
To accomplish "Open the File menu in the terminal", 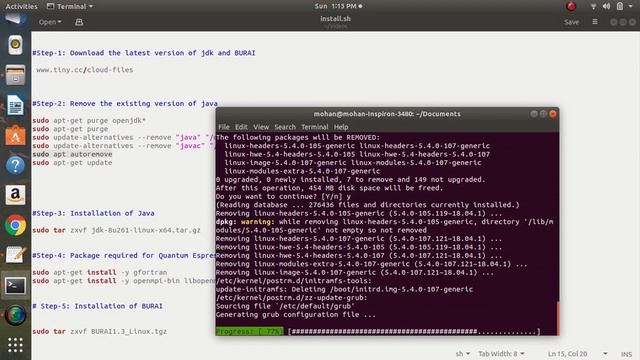I will (224, 127).
